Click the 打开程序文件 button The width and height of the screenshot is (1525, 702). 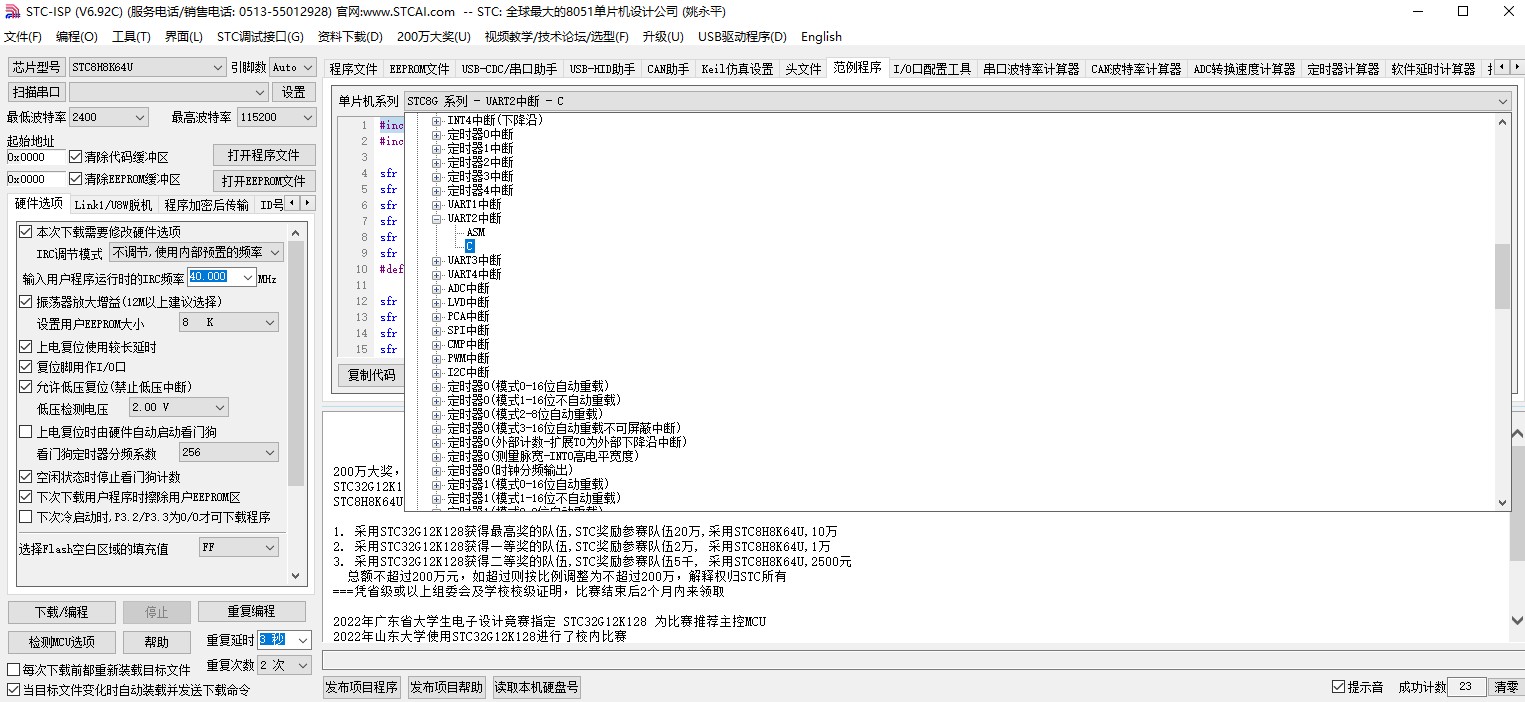pyautogui.click(x=264, y=156)
